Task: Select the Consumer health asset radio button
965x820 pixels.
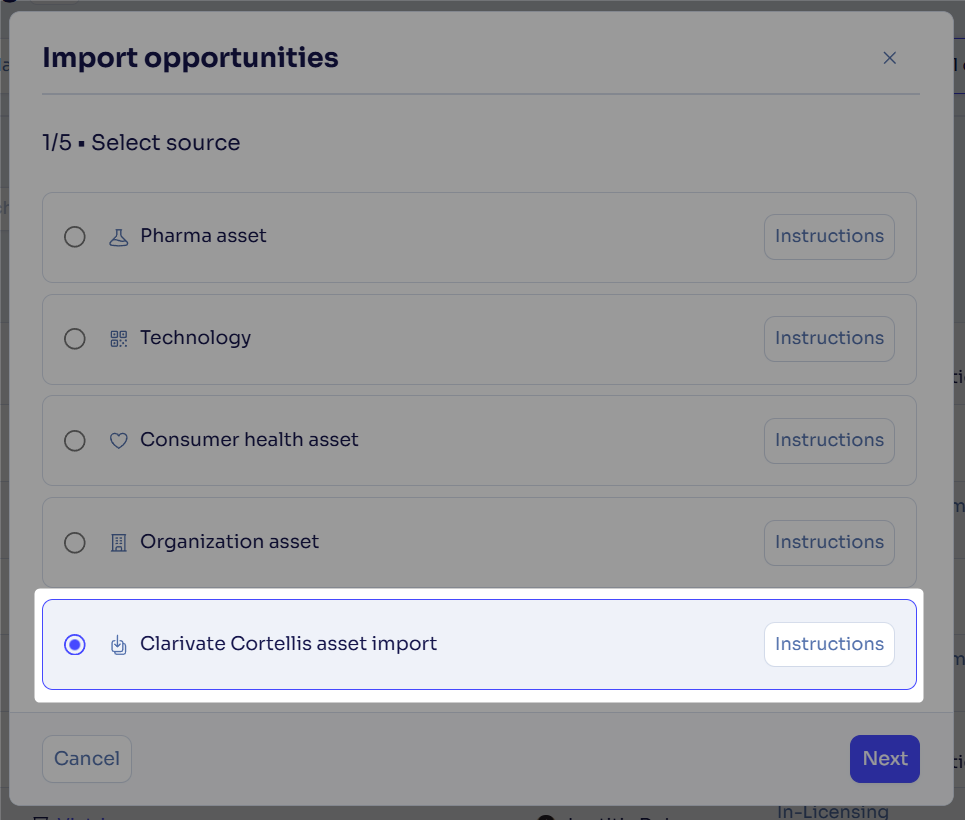Action: pos(74,441)
